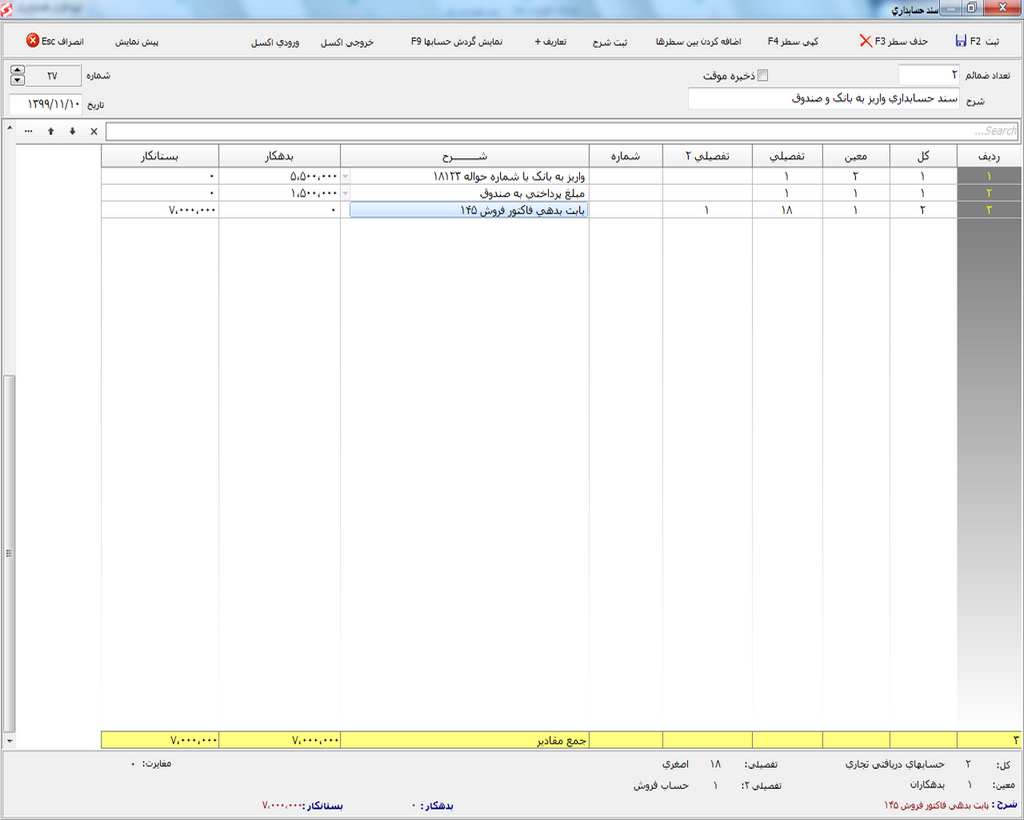Click the شرح document description field
Viewport: 1024px width, 820px height.
click(x=824, y=99)
